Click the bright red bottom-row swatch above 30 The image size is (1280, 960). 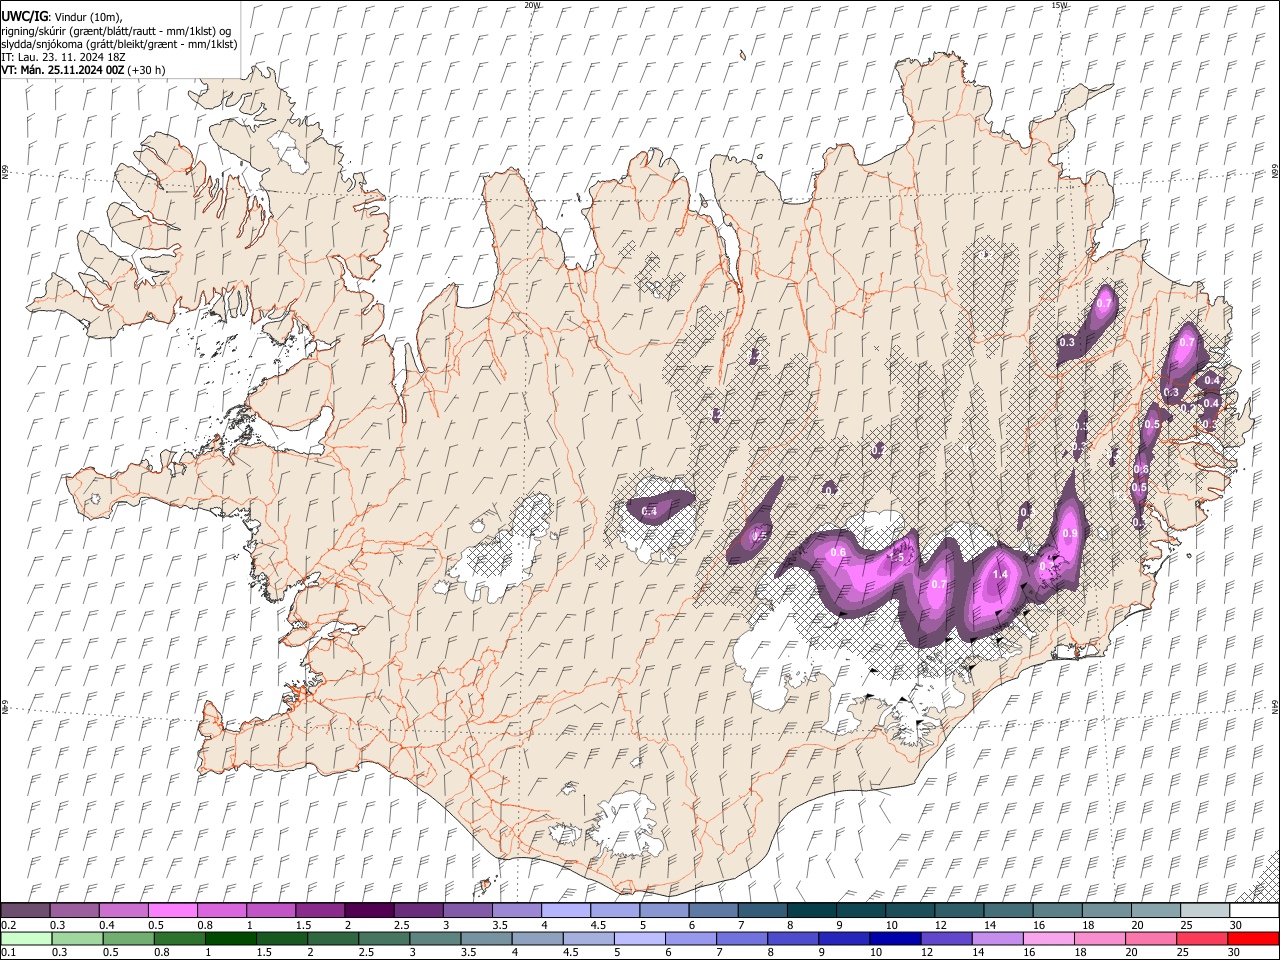pyautogui.click(x=1252, y=938)
